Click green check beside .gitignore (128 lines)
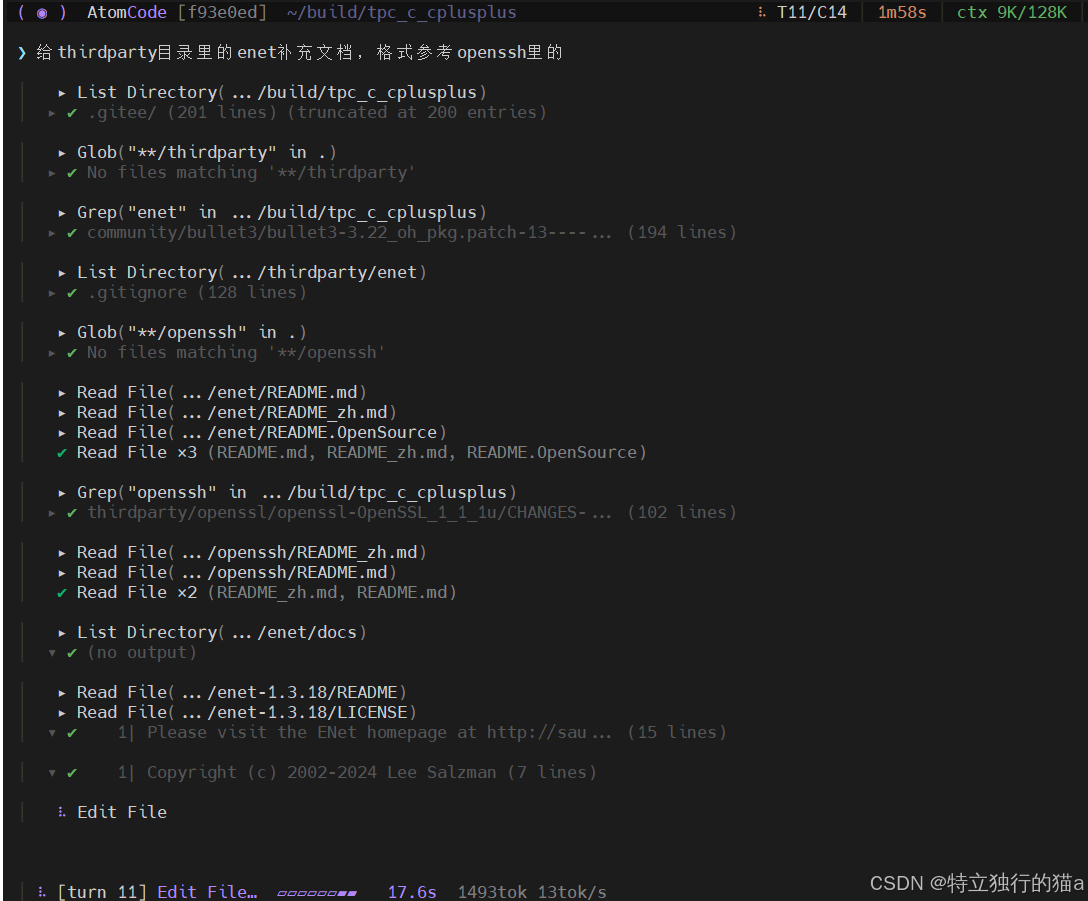1088x901 pixels. pyautogui.click(x=71, y=293)
